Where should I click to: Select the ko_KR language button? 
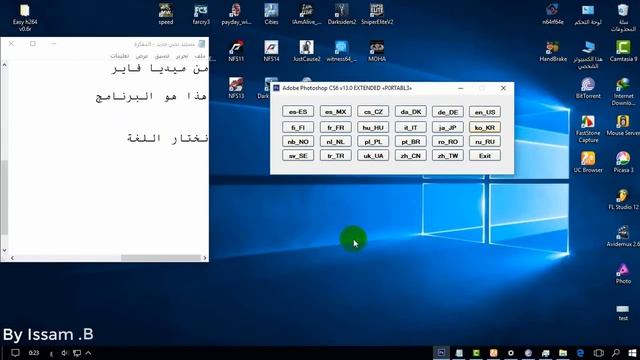tap(485, 127)
